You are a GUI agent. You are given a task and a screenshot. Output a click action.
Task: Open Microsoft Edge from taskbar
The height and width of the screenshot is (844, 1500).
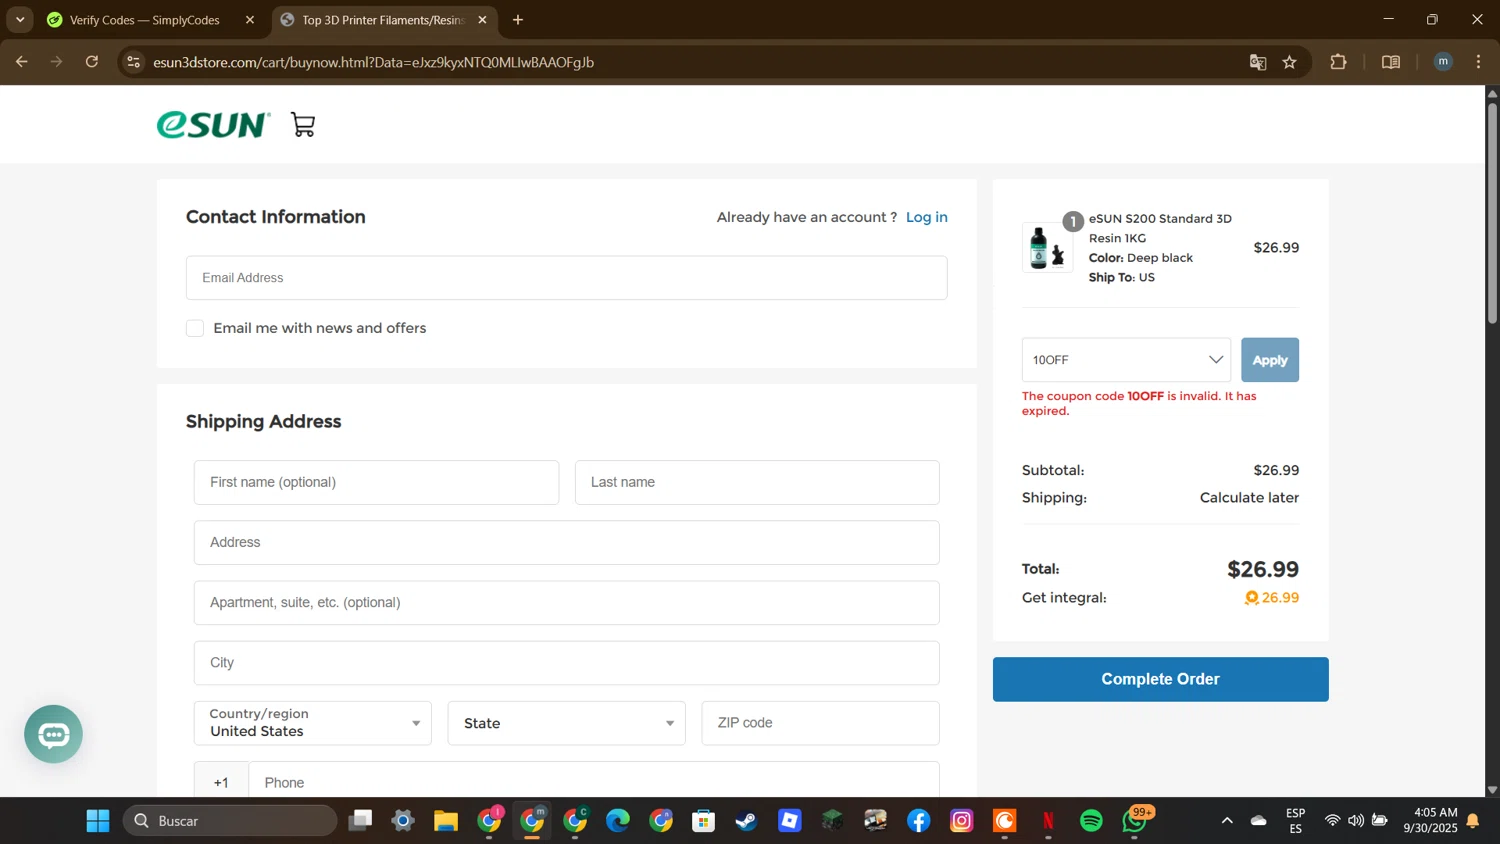pyautogui.click(x=618, y=821)
